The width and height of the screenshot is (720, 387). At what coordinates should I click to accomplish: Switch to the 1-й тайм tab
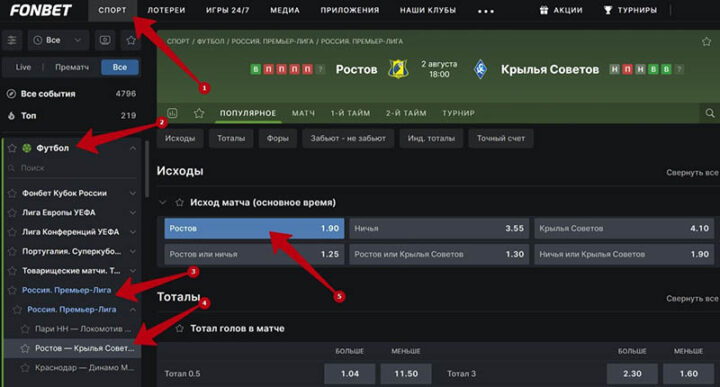click(350, 113)
